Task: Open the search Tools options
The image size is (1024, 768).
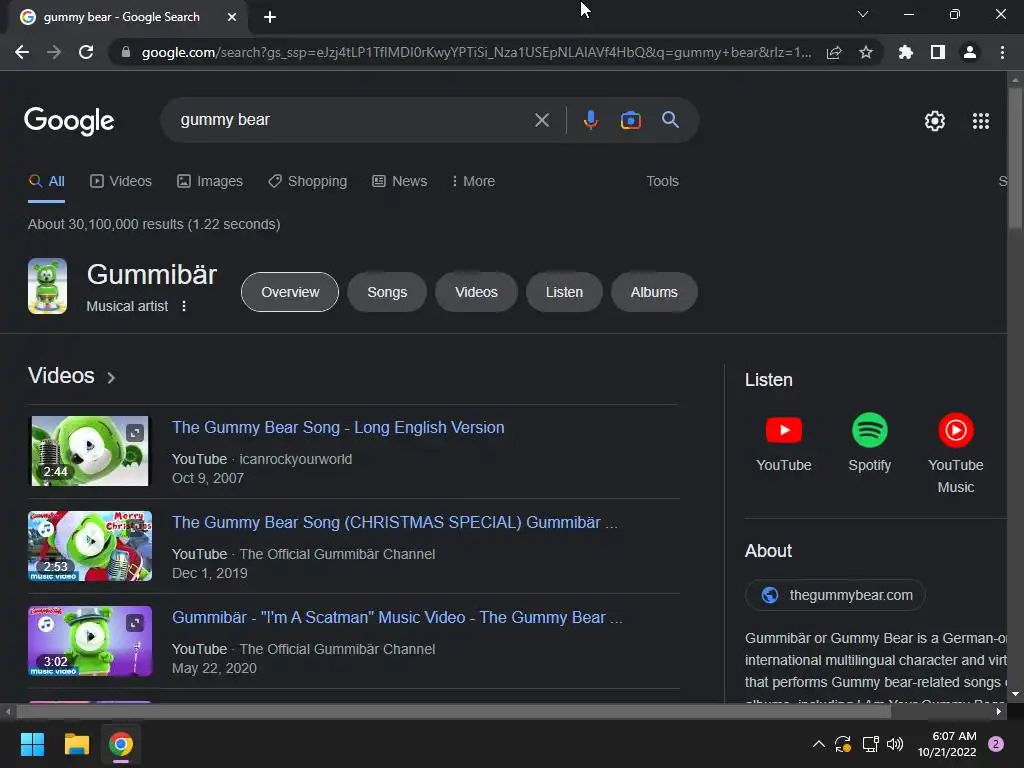Action: 662,182
